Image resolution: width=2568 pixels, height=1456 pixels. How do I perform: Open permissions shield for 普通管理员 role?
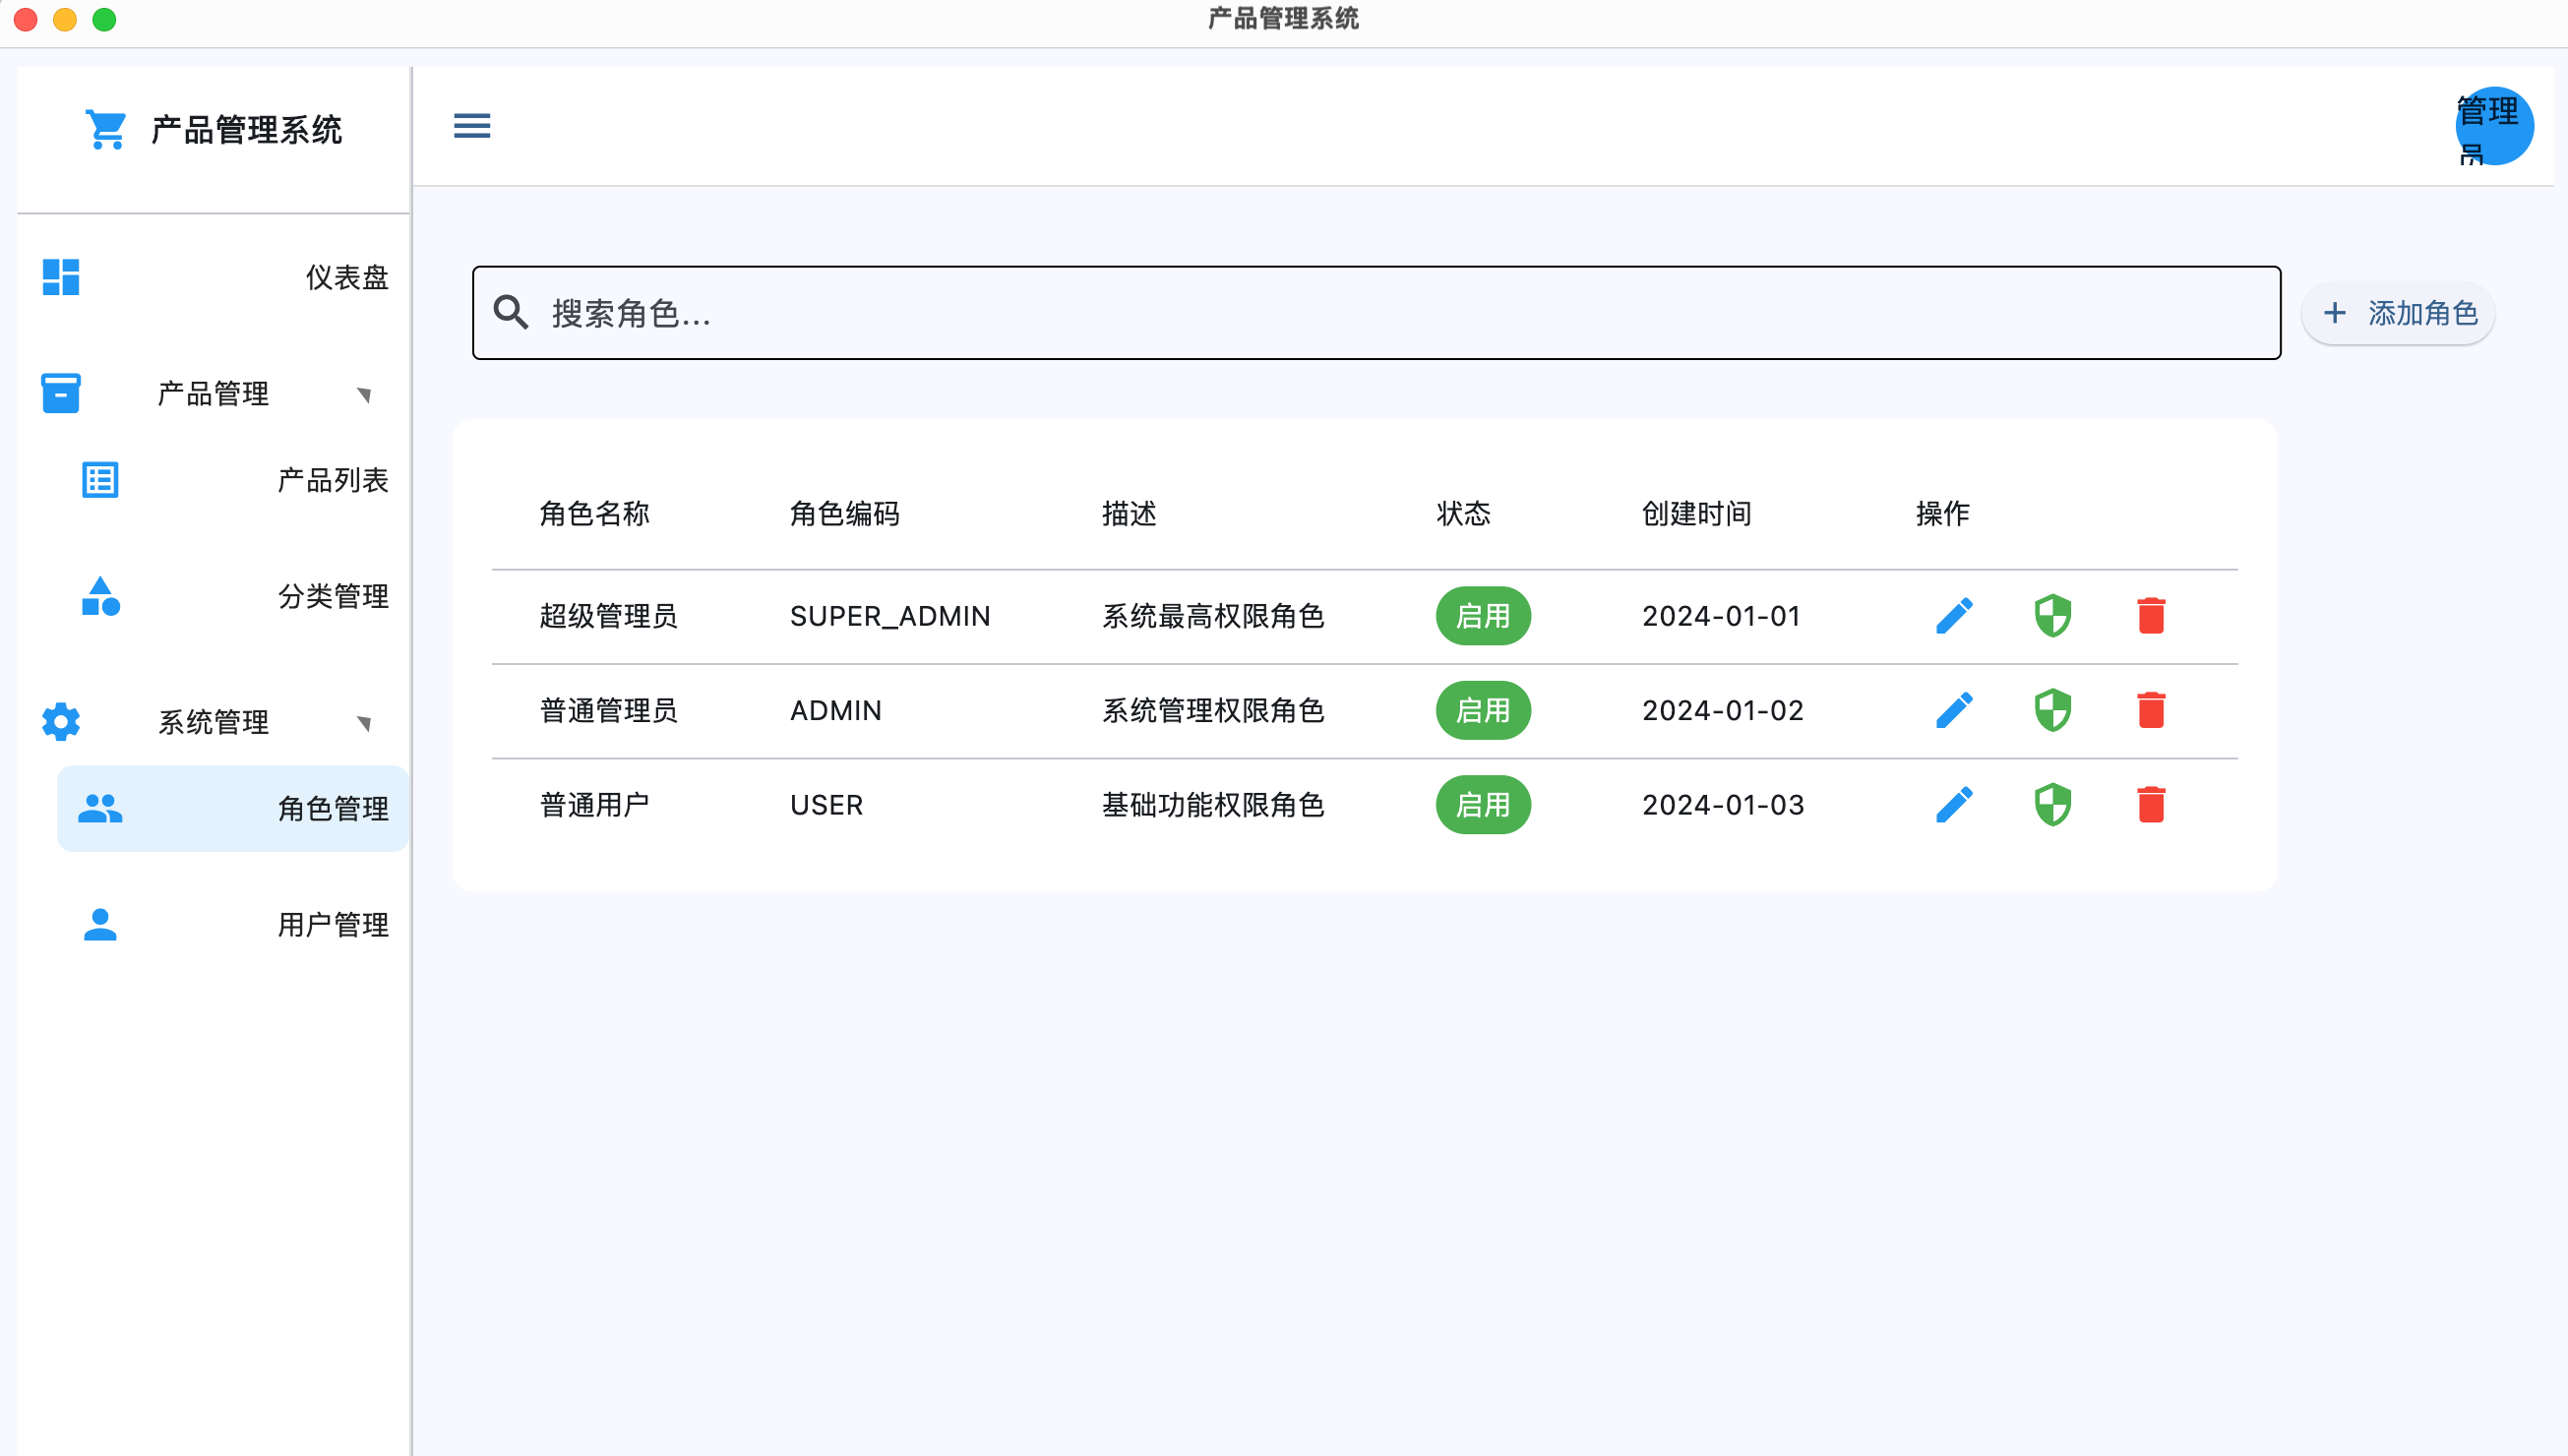point(2052,710)
